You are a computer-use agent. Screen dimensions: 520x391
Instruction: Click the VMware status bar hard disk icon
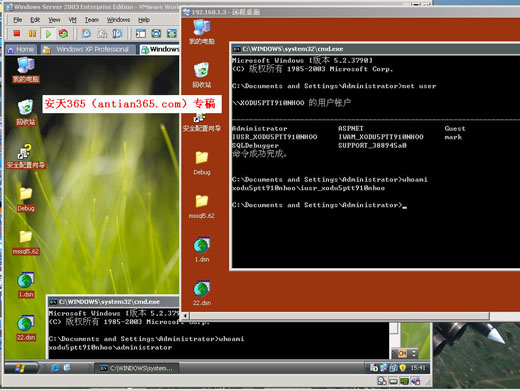[393, 381]
